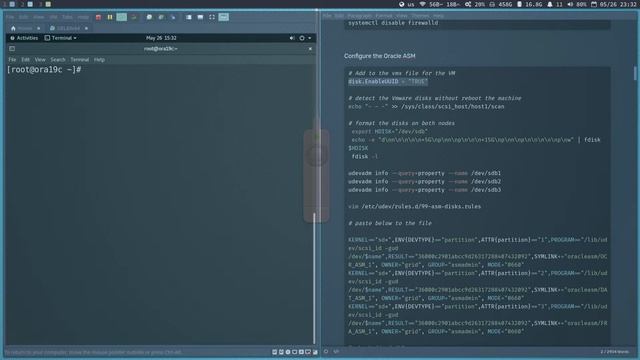
Task: Click the revert snapshot icon in VMware toolbar
Action: click(161, 17)
